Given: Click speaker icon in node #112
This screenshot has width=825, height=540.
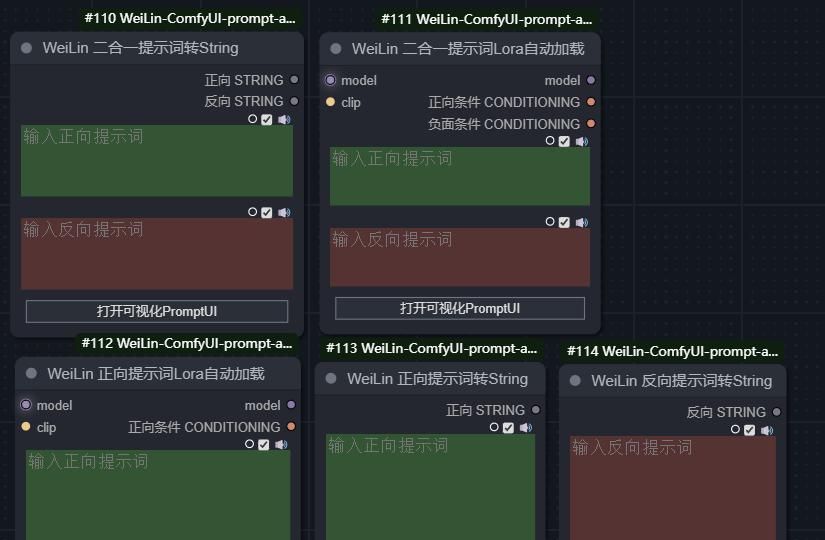Looking at the screenshot, I should pyautogui.click(x=281, y=445).
